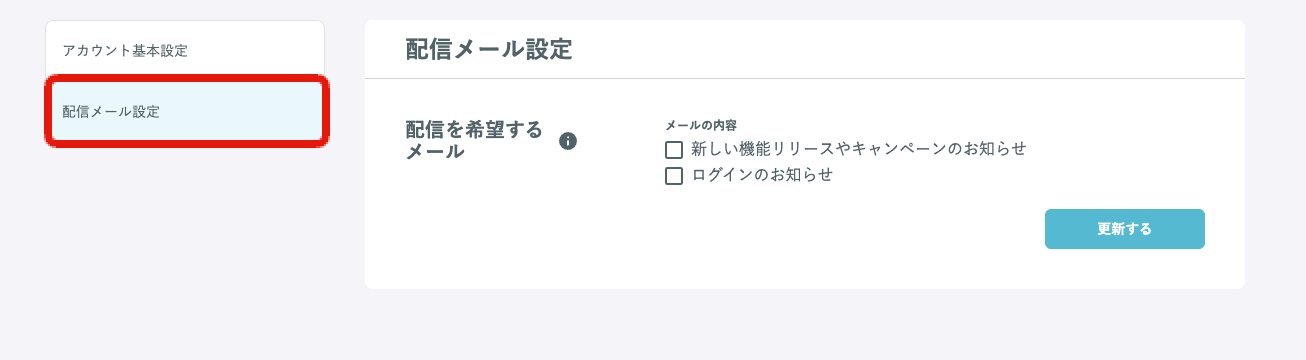Click the 配信を希望するメール field label
The height and width of the screenshot is (360, 1306).
coord(474,141)
